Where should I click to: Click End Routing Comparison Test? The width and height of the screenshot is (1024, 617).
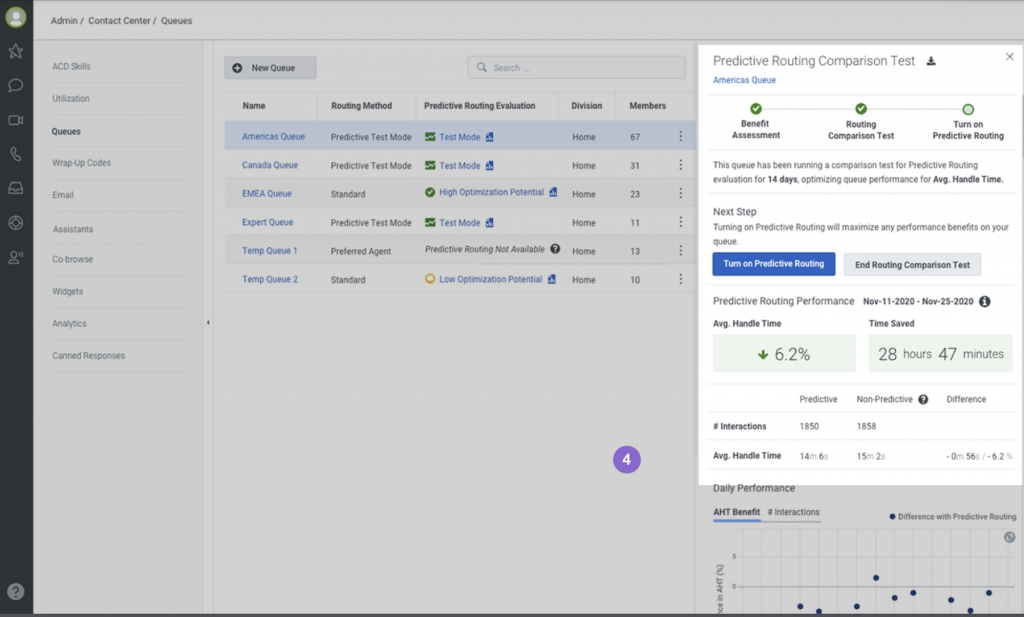coord(911,263)
